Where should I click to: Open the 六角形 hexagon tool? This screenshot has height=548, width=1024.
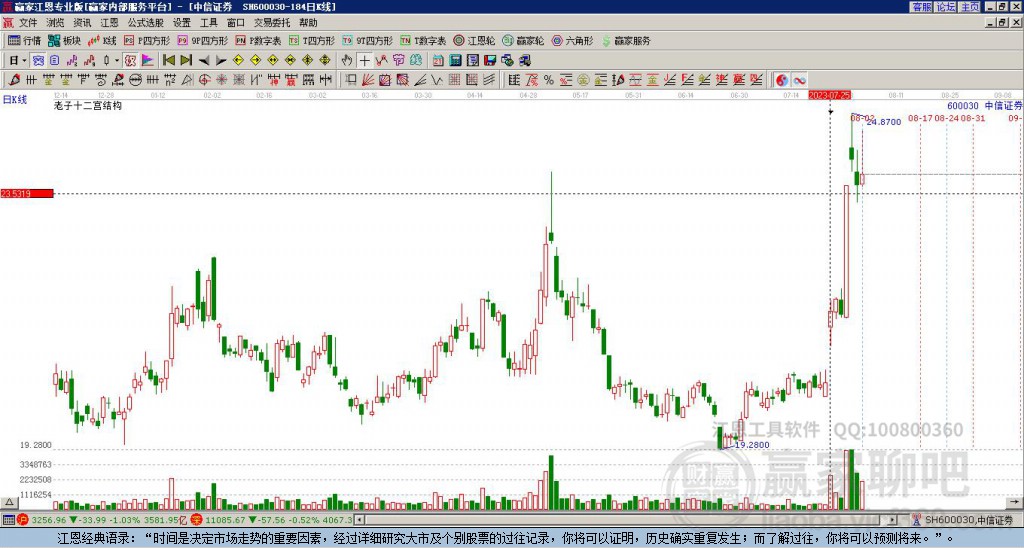[x=573, y=40]
